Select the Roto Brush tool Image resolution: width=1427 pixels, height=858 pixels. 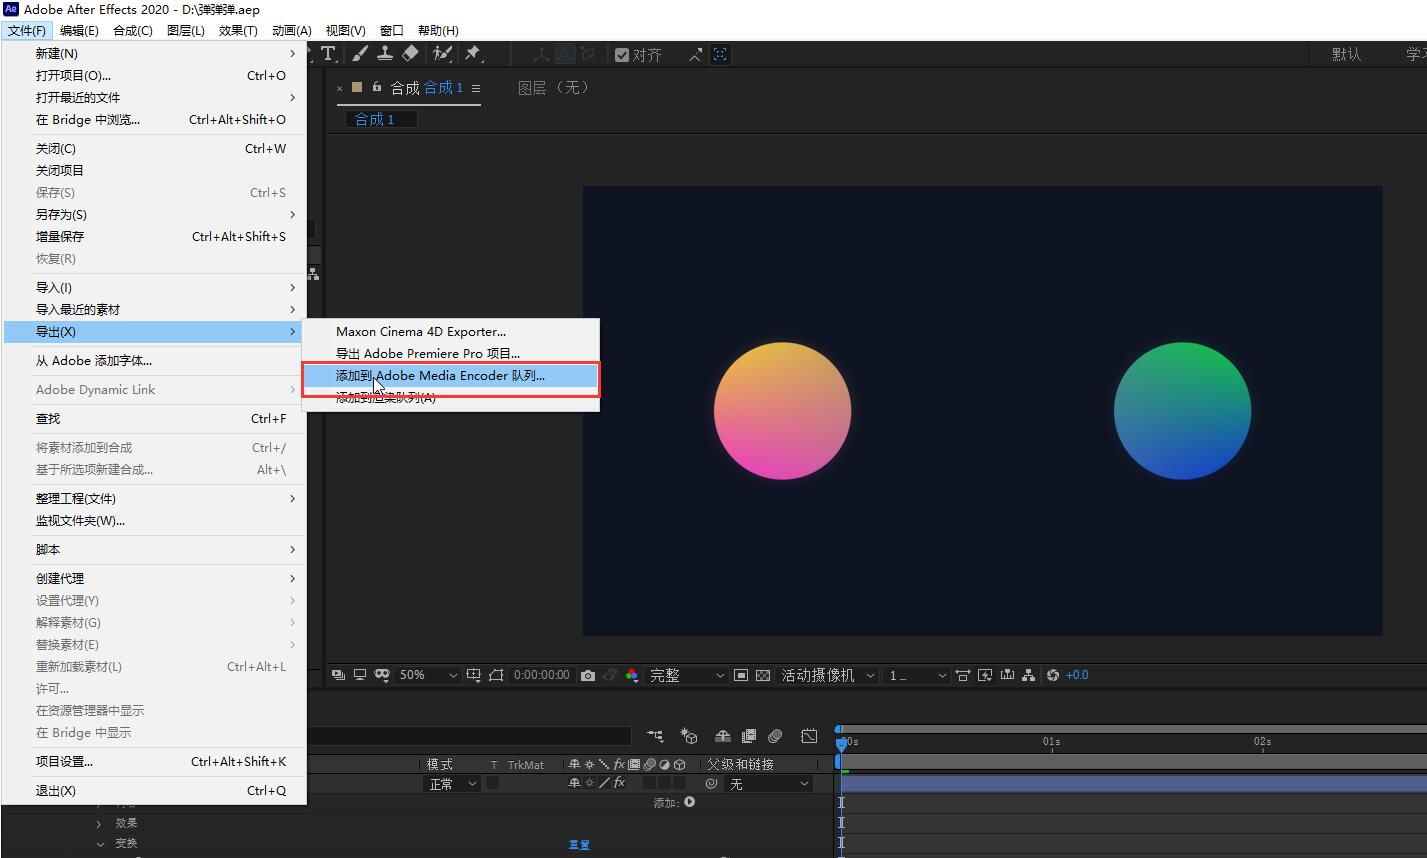click(x=442, y=54)
